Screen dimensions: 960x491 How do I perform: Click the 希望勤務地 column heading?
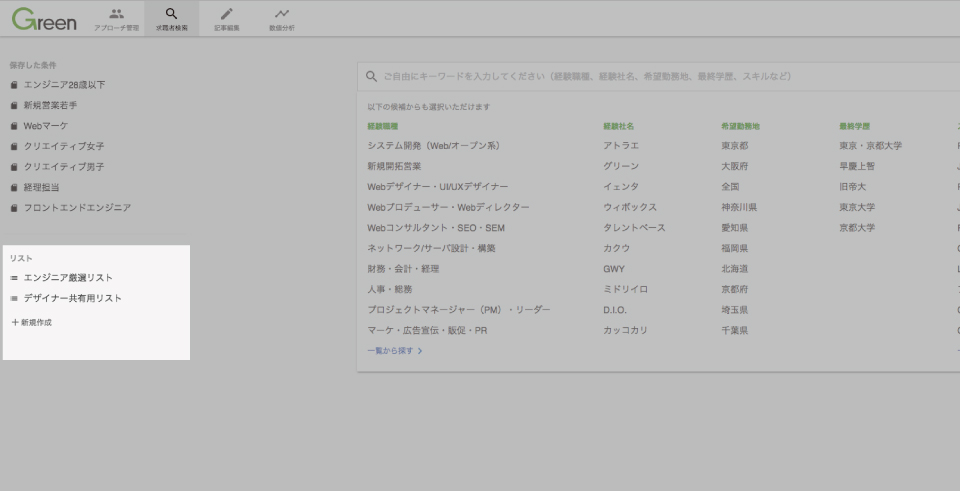pyautogui.click(x=740, y=126)
